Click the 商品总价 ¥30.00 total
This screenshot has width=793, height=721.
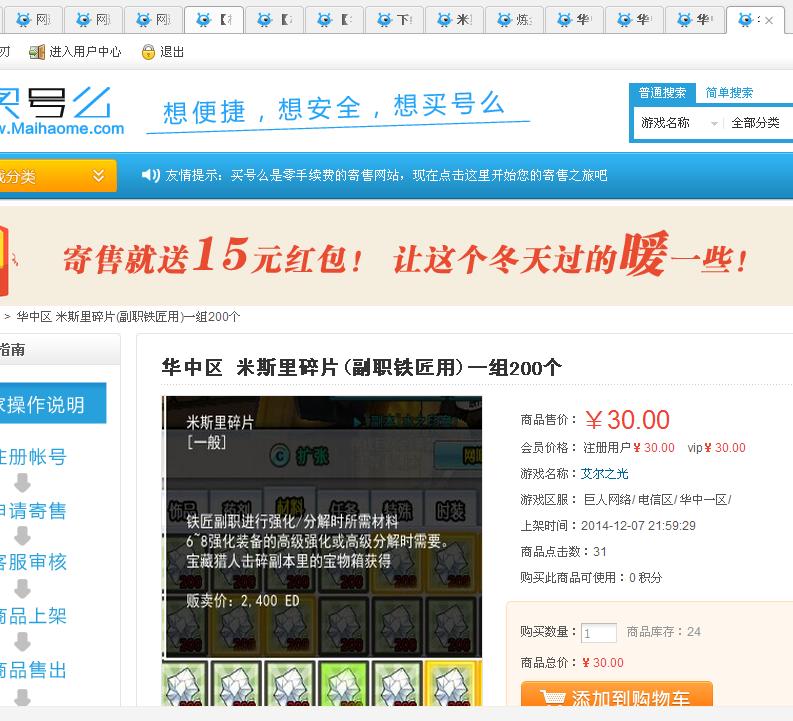coord(572,663)
